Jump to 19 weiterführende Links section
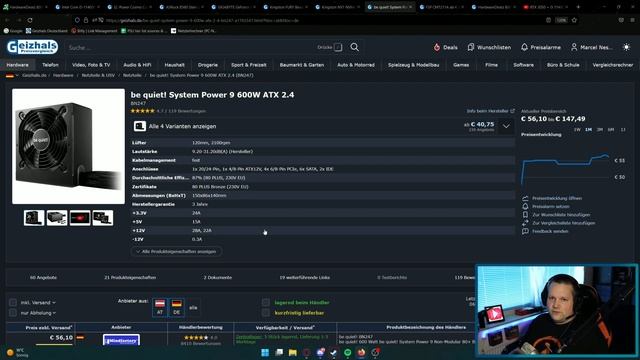Screen dimensions: 640x360 [304, 278]
